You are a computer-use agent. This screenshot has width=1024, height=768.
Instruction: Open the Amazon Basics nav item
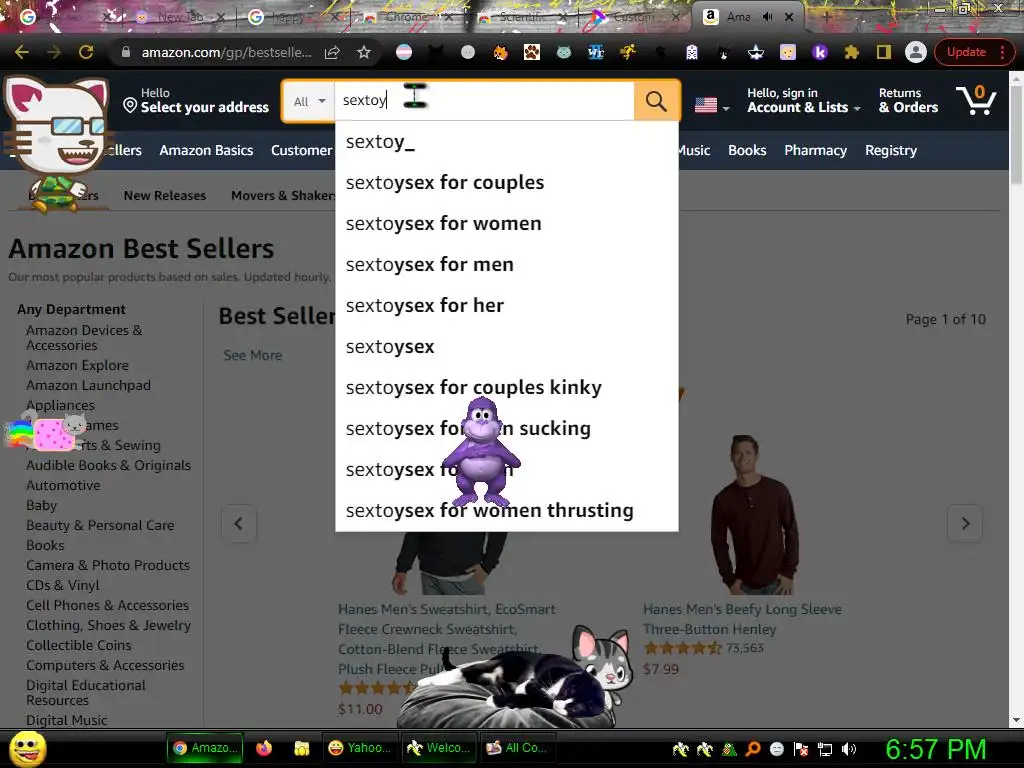[x=206, y=150]
